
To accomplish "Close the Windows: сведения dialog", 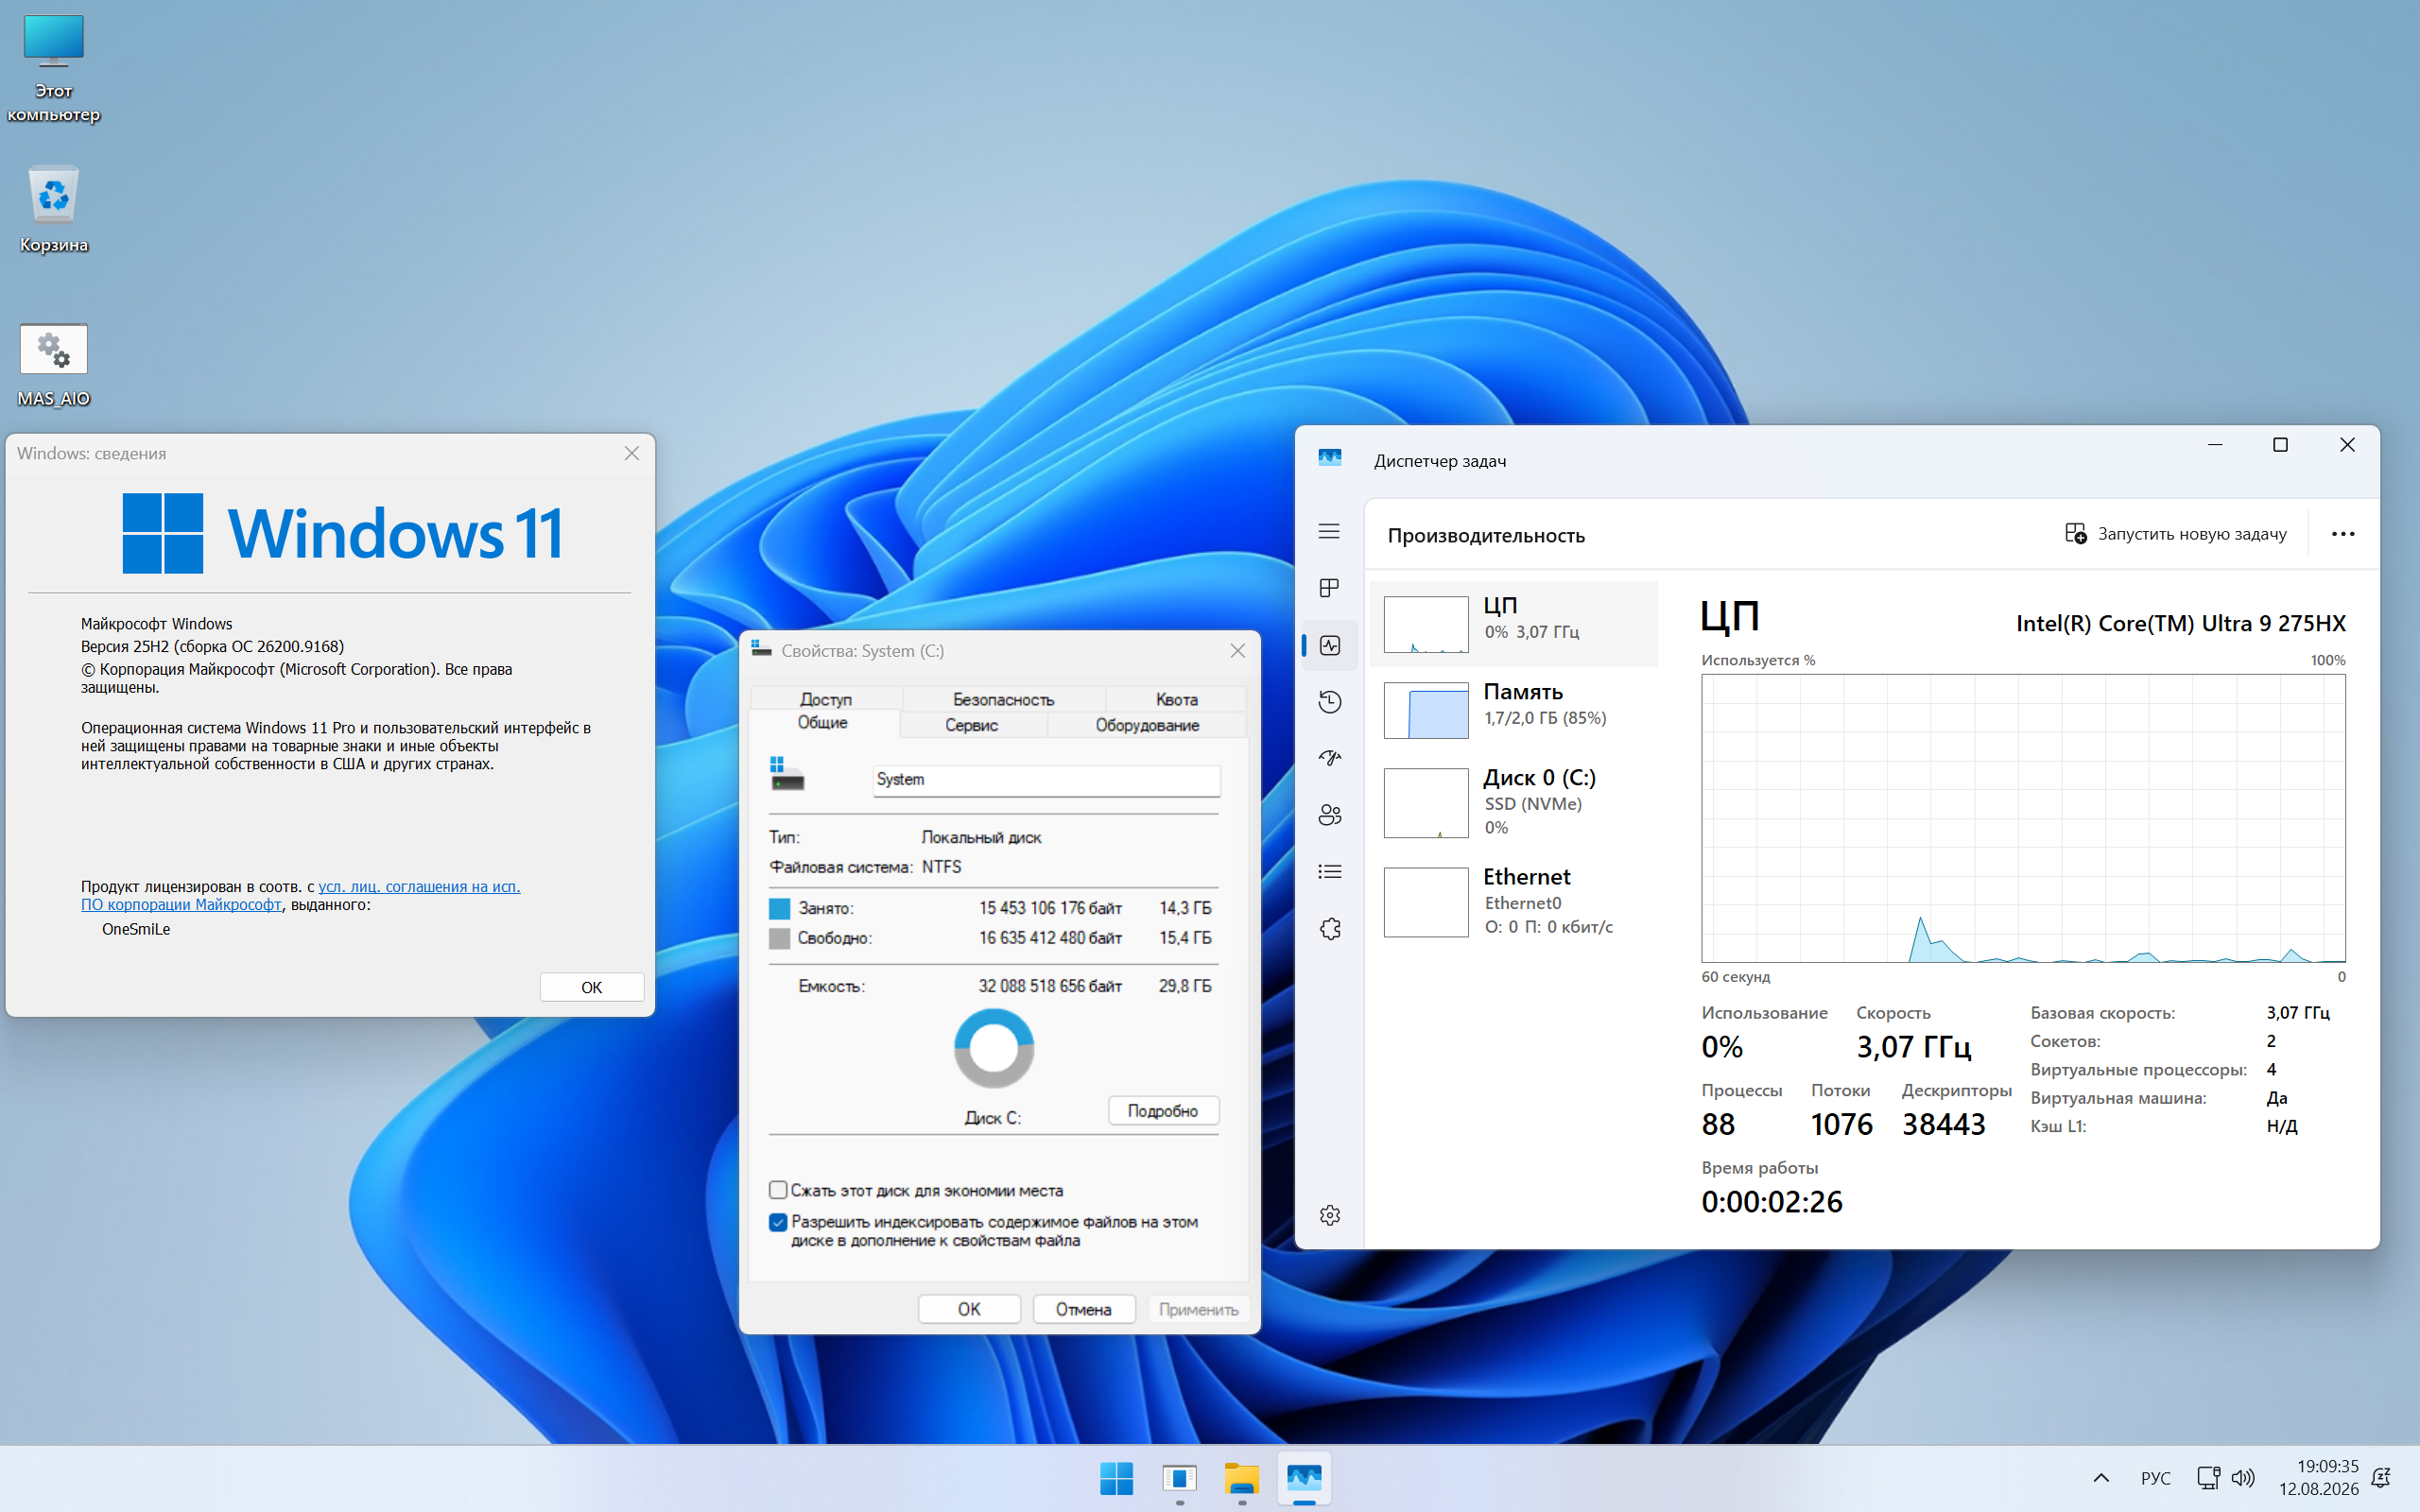I will (632, 453).
